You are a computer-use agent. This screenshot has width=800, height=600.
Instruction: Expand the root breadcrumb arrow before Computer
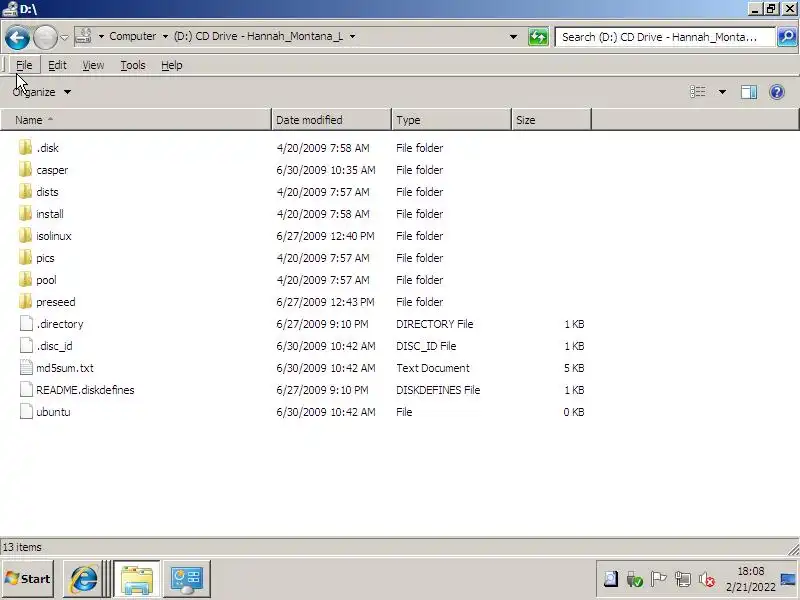point(101,37)
